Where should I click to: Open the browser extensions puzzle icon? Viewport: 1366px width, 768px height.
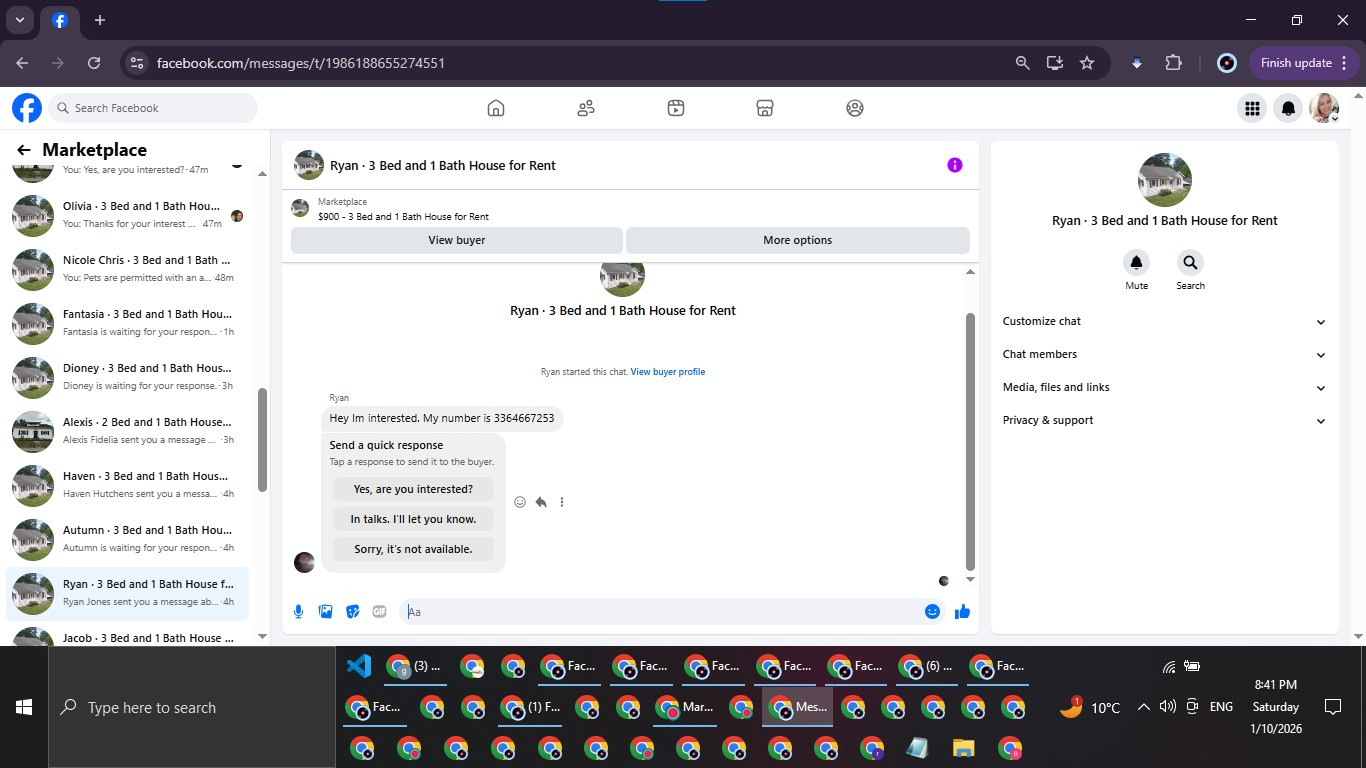[1173, 63]
